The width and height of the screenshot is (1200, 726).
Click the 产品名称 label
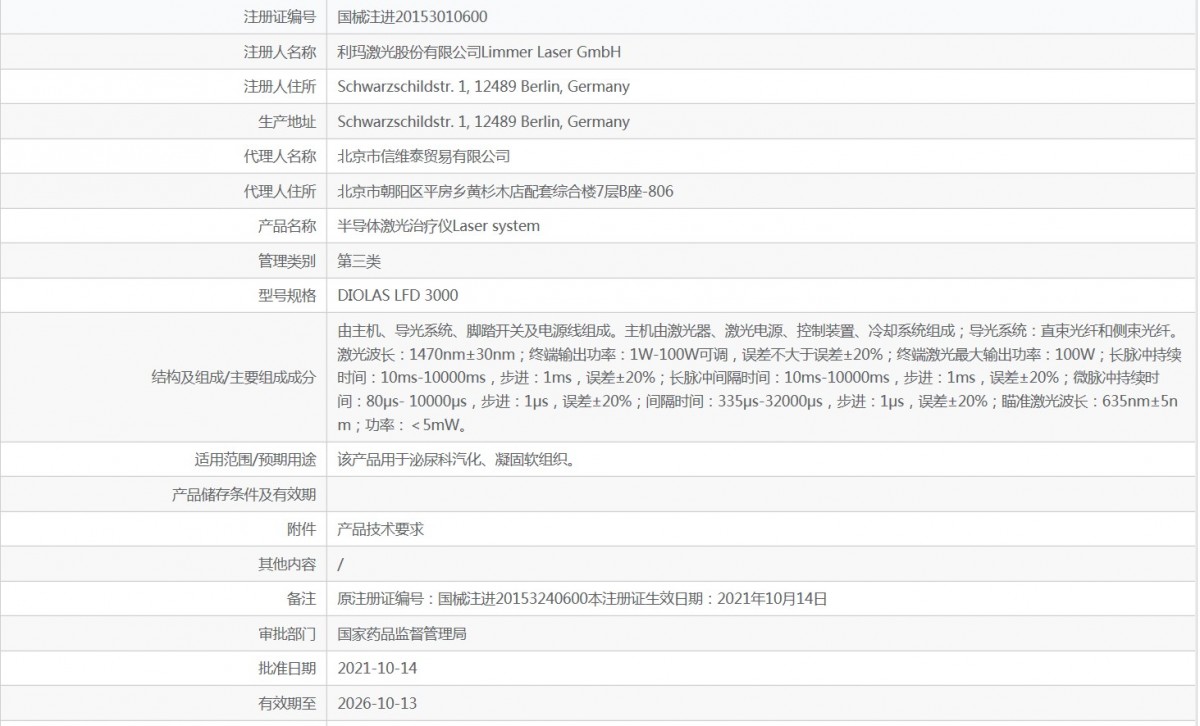coord(287,226)
